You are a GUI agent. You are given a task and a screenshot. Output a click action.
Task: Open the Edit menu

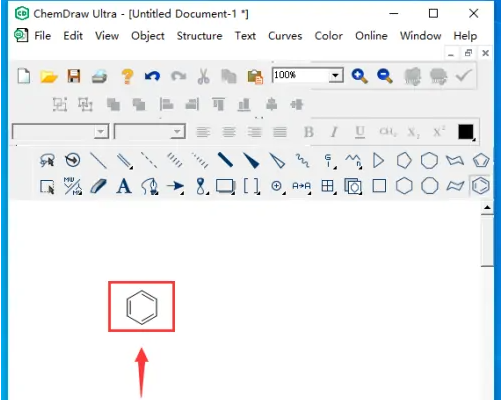[x=73, y=36]
